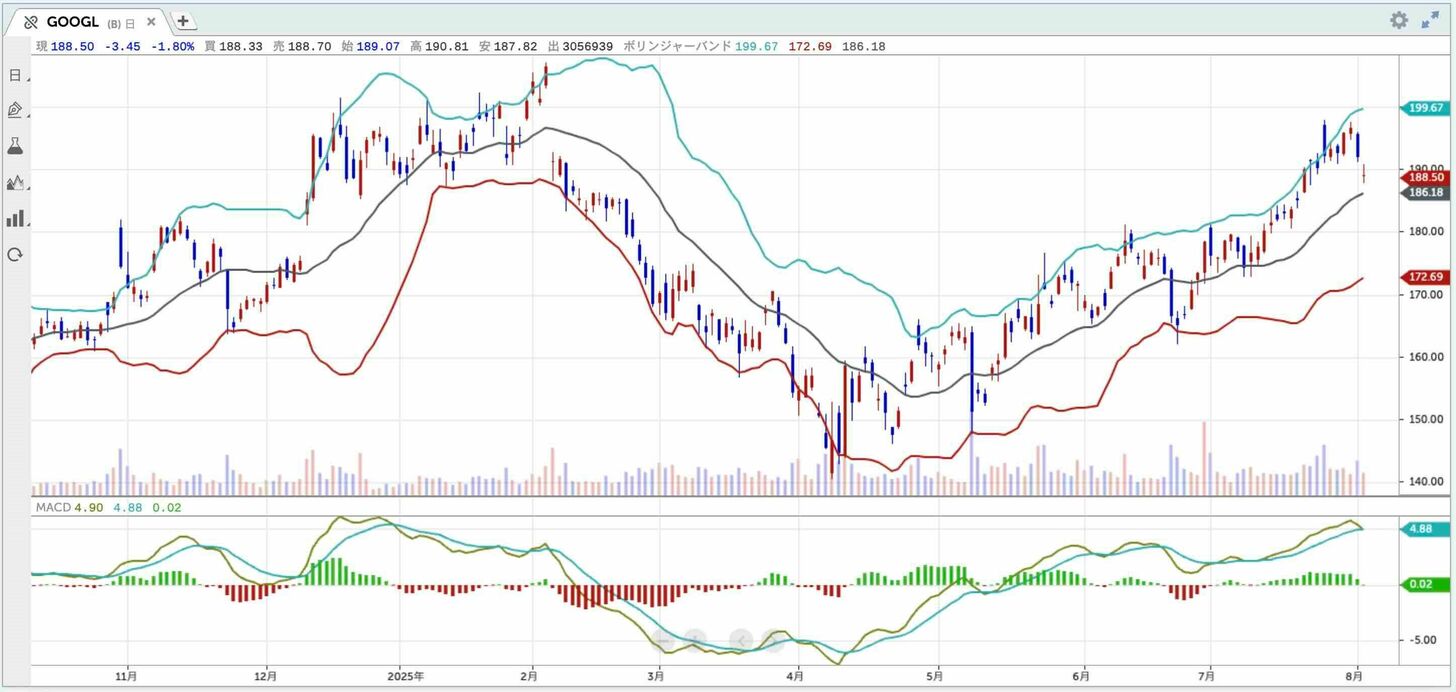1456x692 pixels.
Task: Select the GOOGL tab
Action: click(x=73, y=22)
